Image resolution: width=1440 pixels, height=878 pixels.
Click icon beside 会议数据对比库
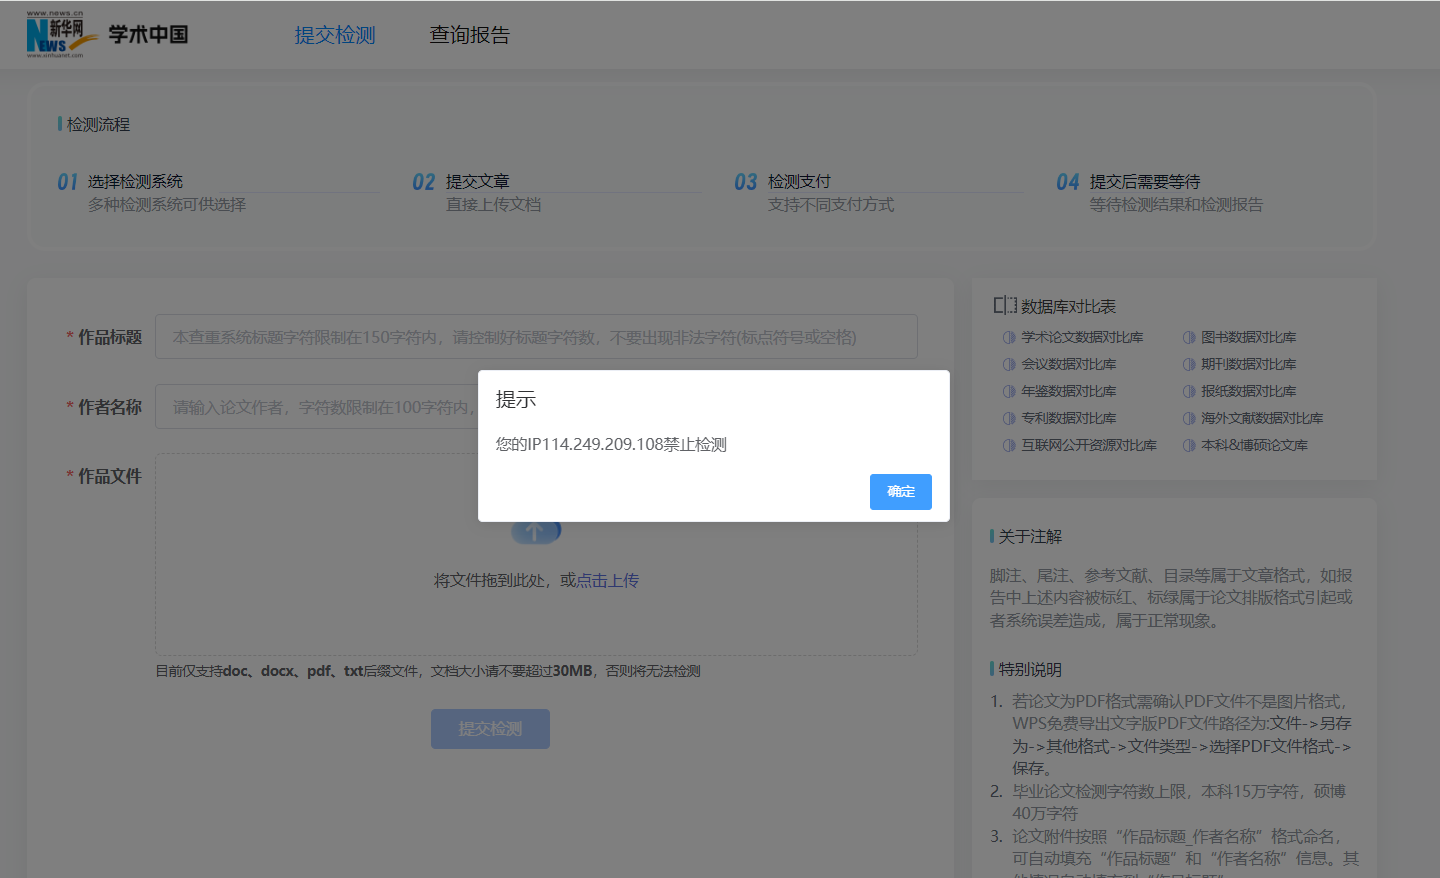coord(1009,365)
